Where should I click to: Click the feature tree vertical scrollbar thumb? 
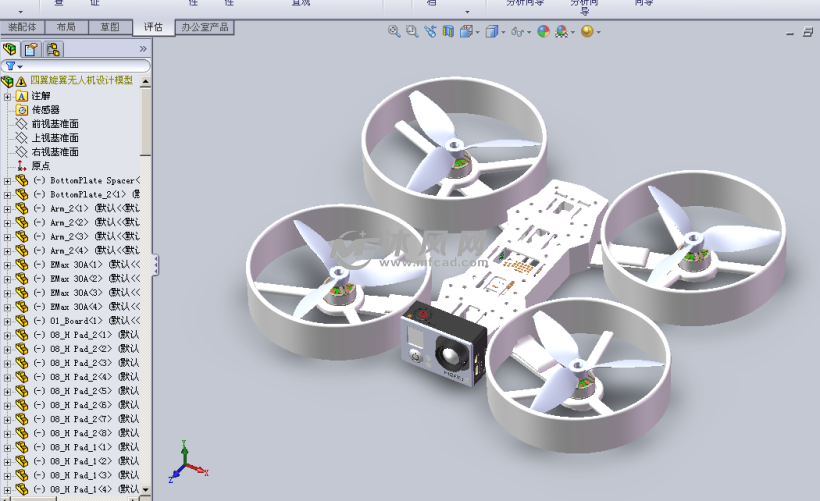click(145, 121)
